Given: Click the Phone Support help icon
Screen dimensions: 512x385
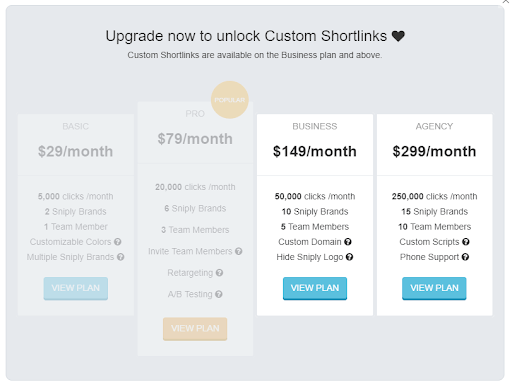Looking at the screenshot, I should click(466, 257).
